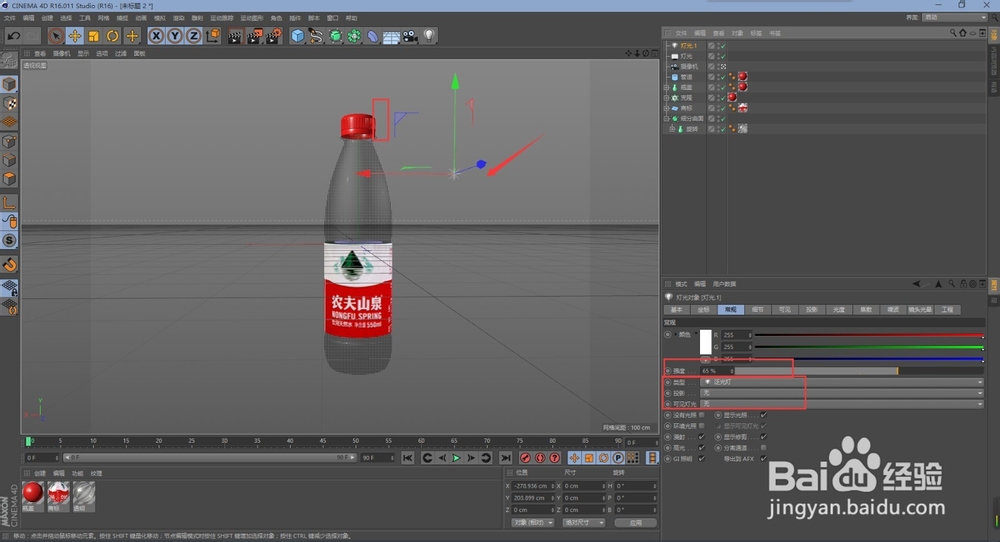Click the circular S icon in the left sidebar
The image size is (1000, 542).
point(9,240)
